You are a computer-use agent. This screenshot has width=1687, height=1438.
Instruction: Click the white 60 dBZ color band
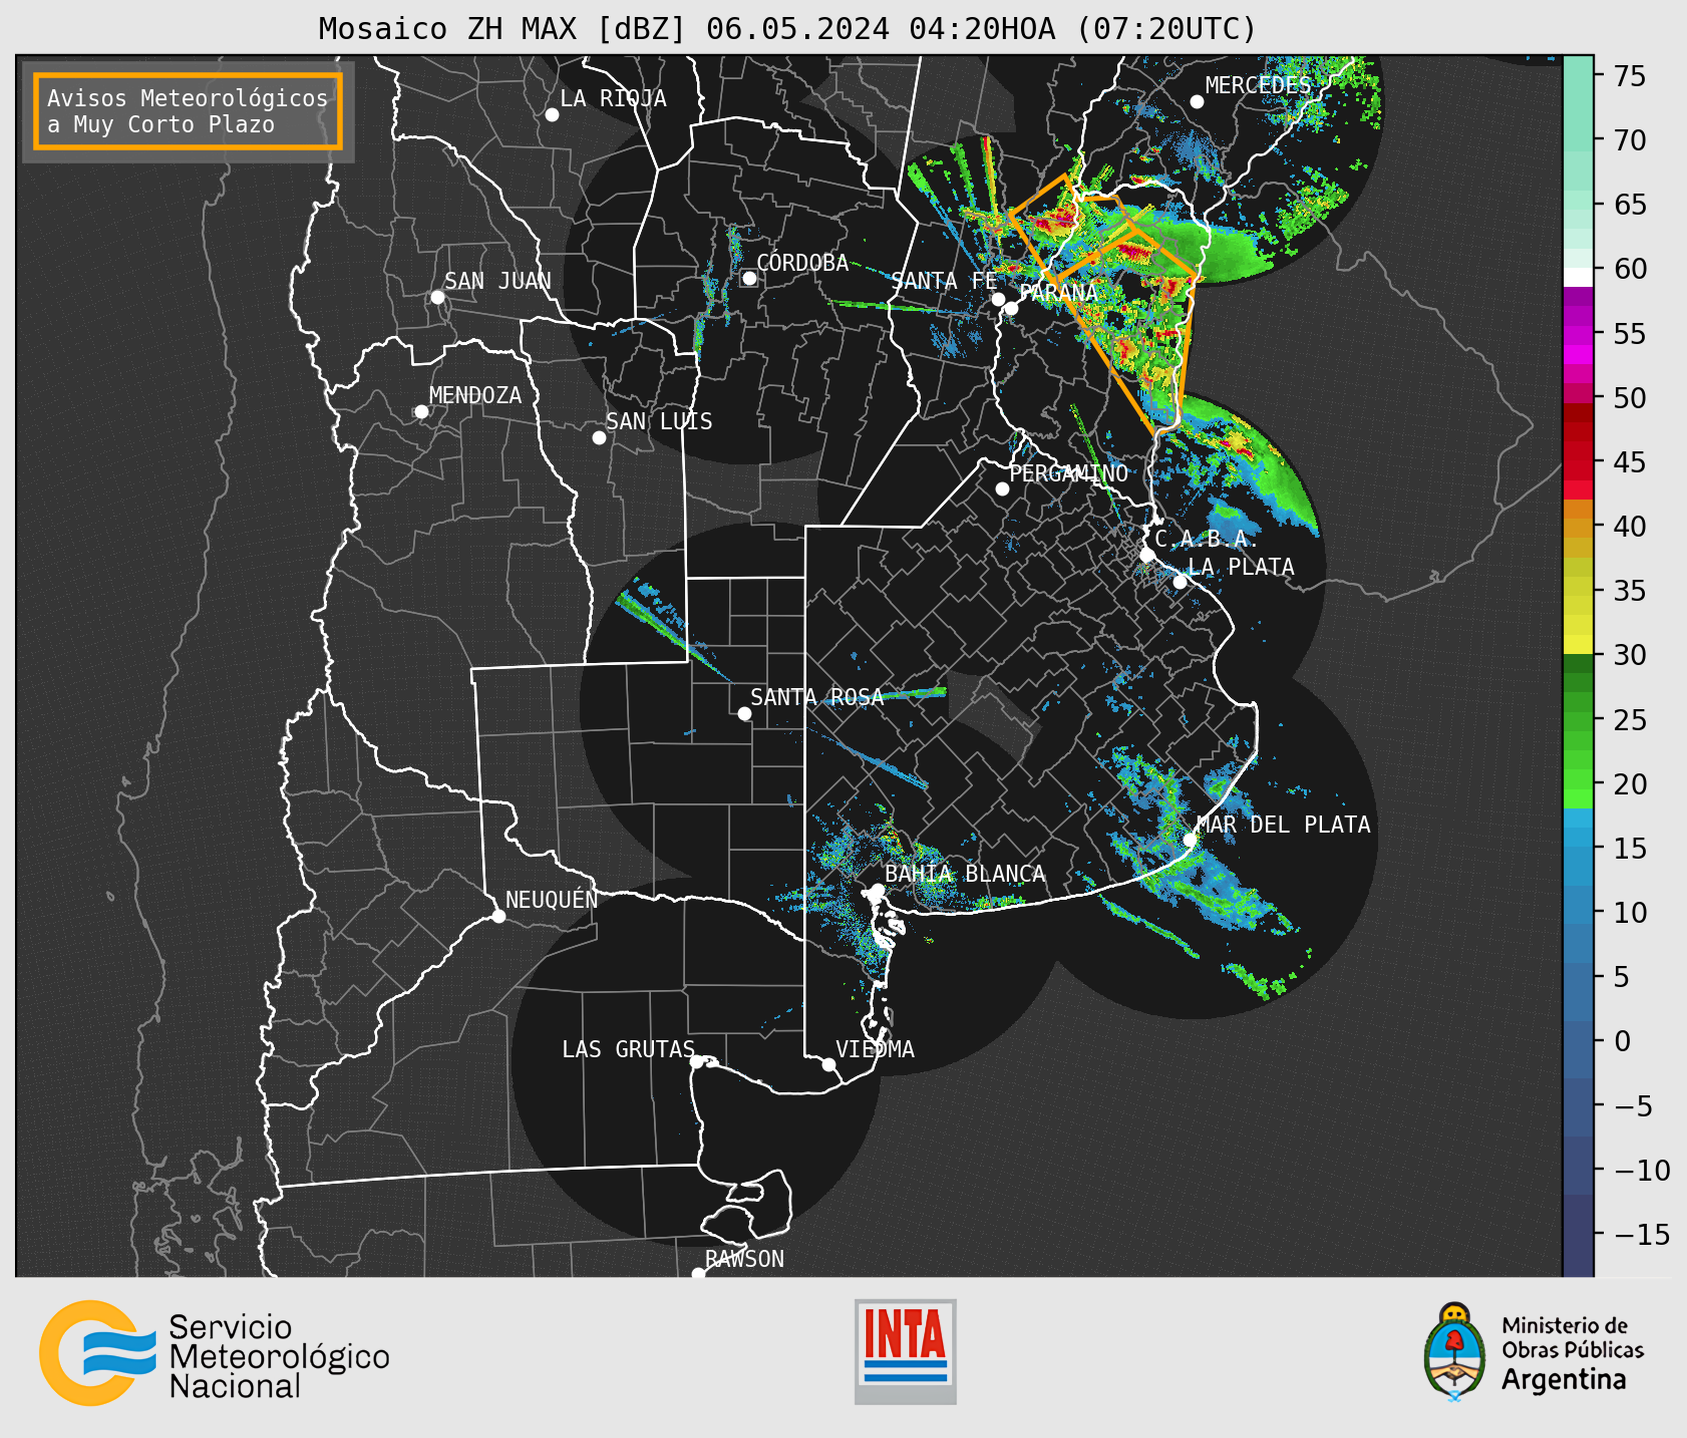(1578, 277)
